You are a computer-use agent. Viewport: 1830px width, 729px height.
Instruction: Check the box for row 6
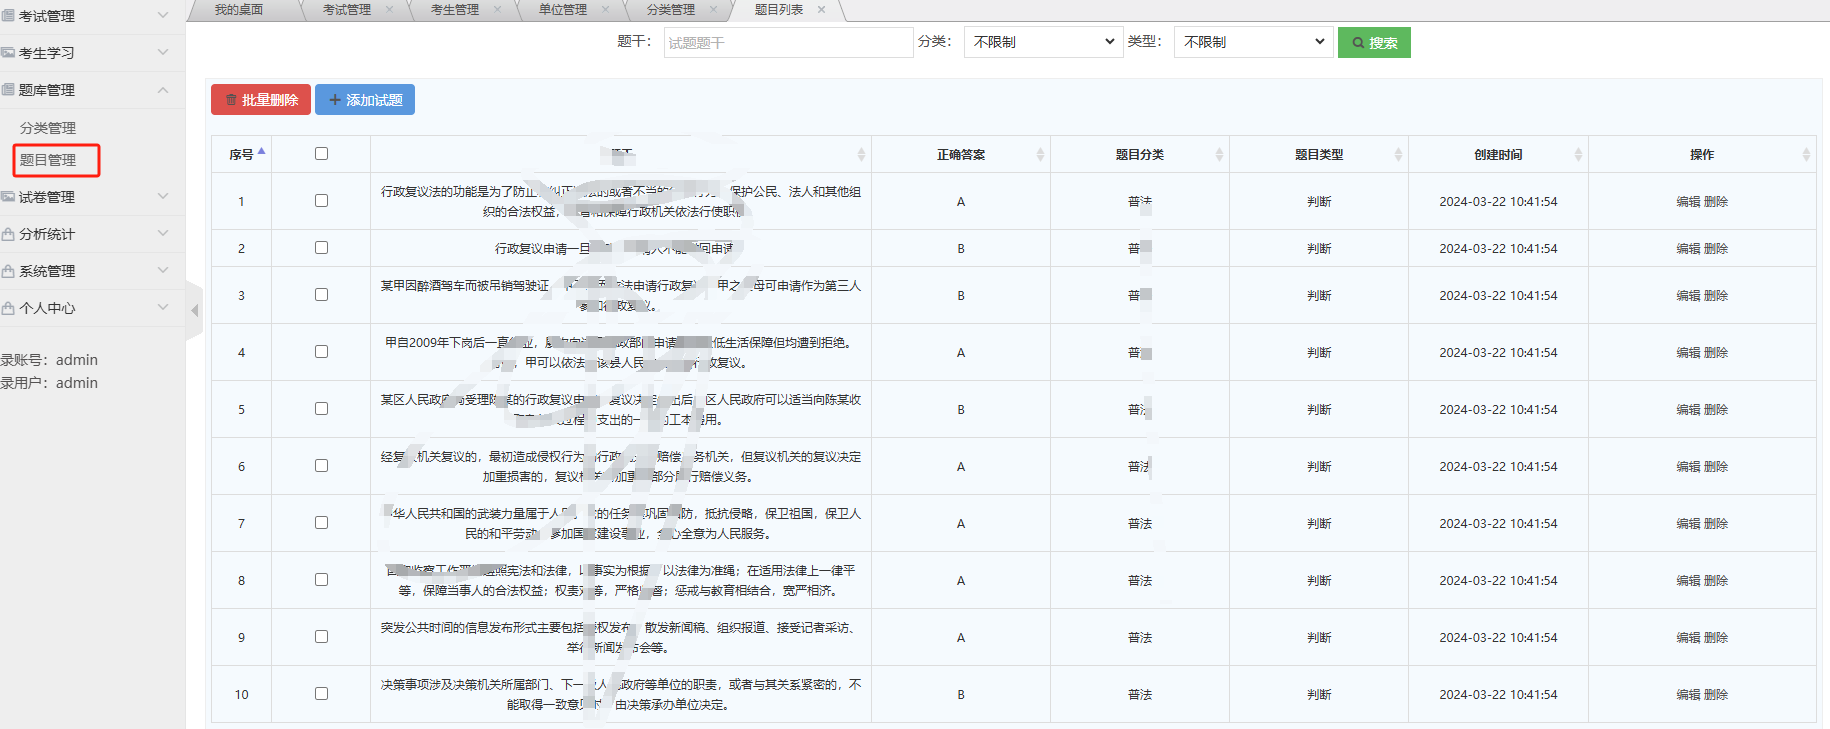[321, 465]
